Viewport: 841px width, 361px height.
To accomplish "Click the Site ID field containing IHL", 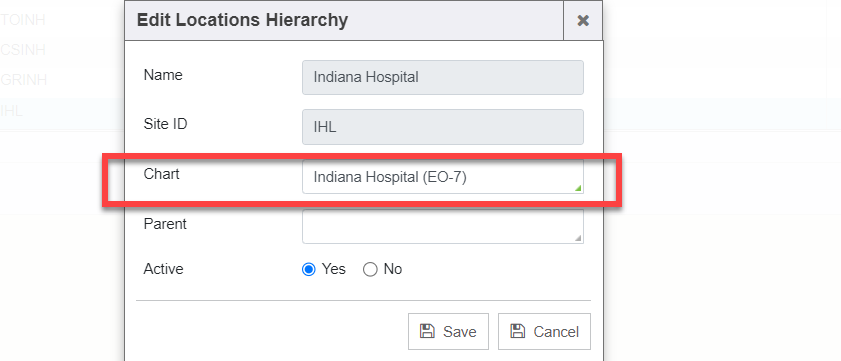I will click(442, 127).
